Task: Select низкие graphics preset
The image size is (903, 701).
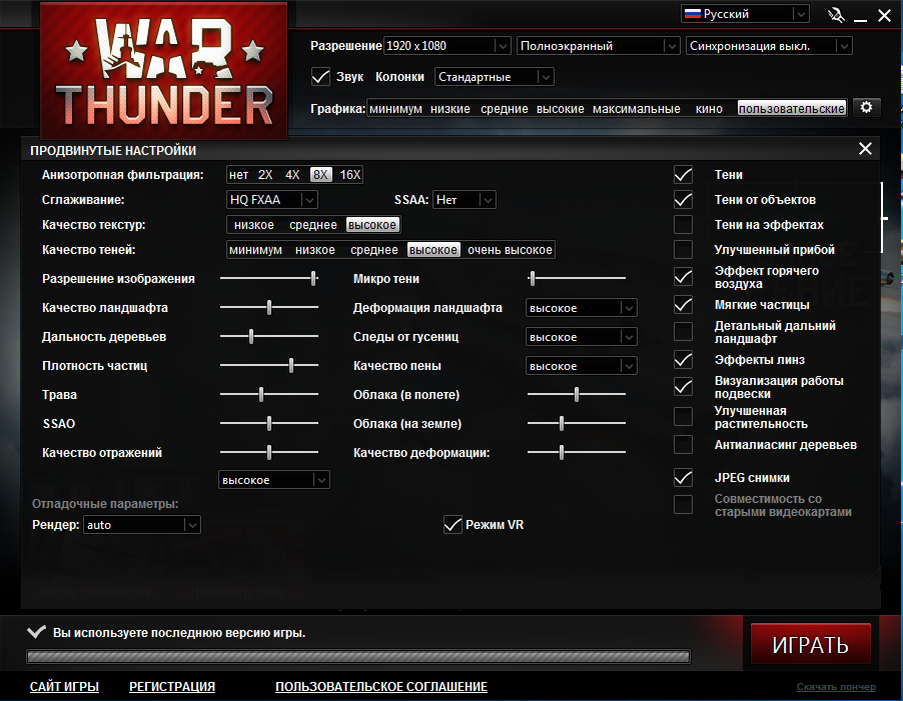Action: tap(450, 108)
